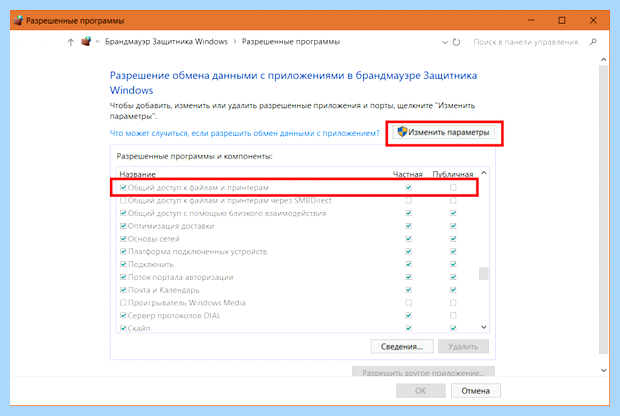Toggle Публичная for Почта и Календарь
Image resolution: width=620 pixels, height=416 pixels.
pyautogui.click(x=453, y=290)
